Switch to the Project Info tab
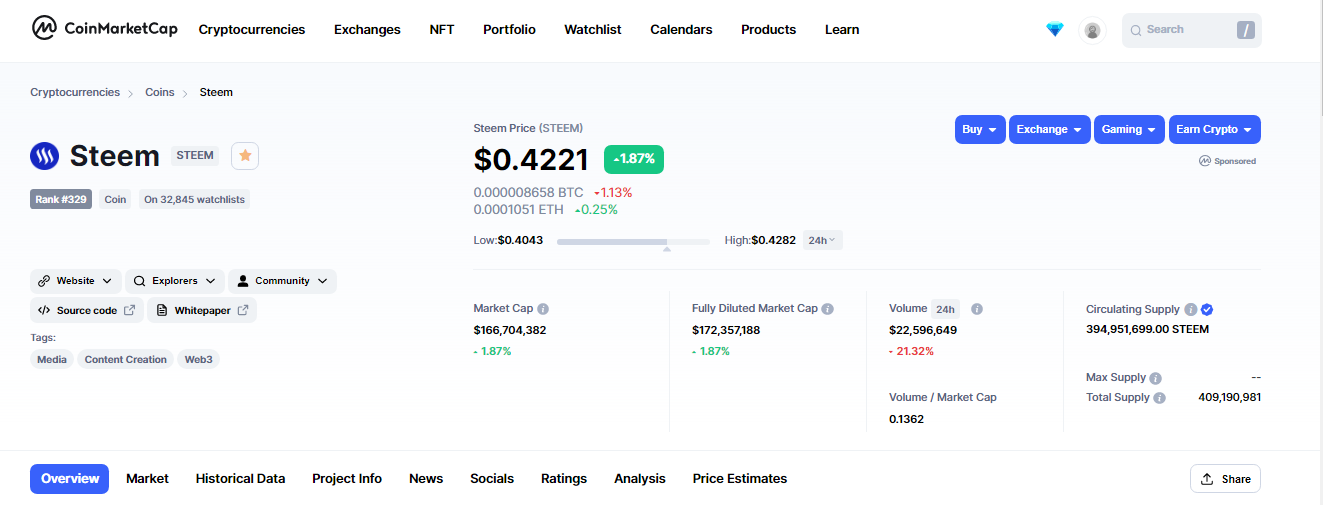This screenshot has width=1323, height=505. pyautogui.click(x=347, y=479)
